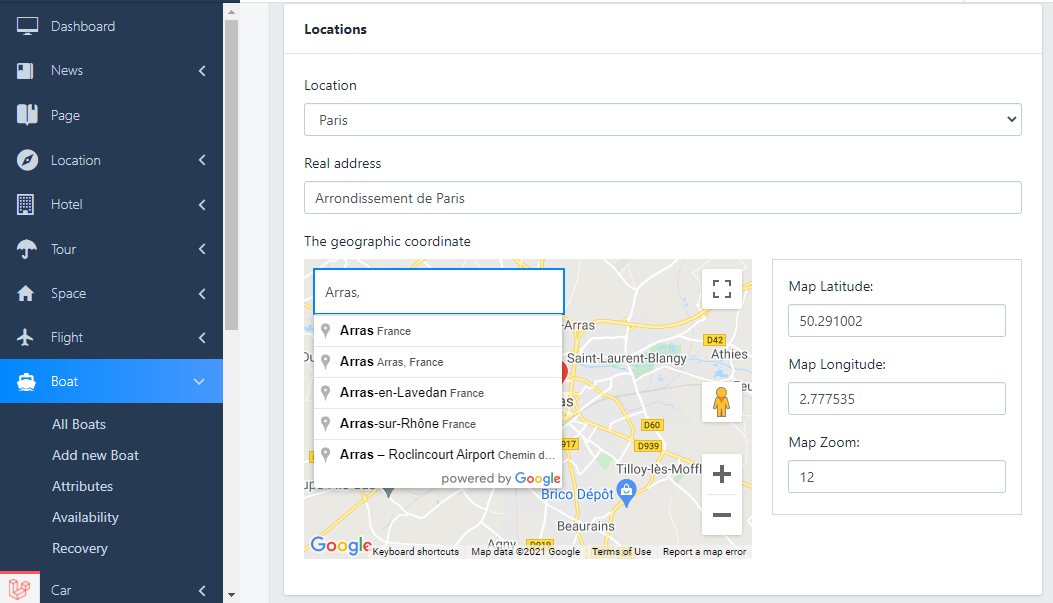Image resolution: width=1053 pixels, height=603 pixels.
Task: Select Add new Boat menu item
Action: (x=95, y=455)
